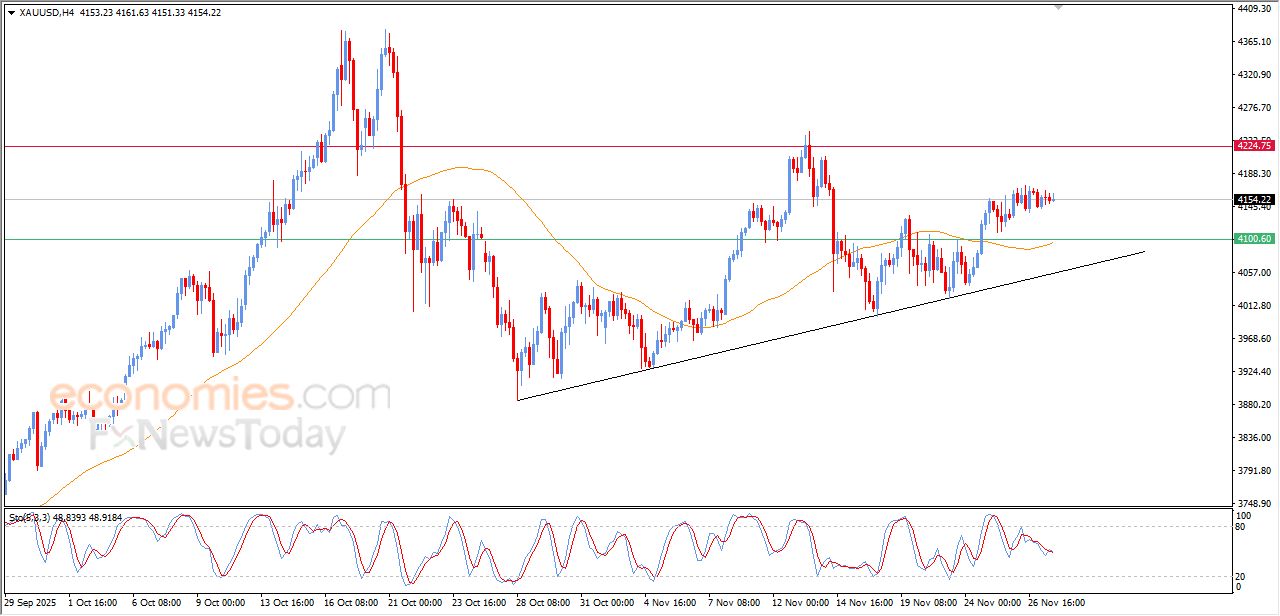Click the 80 level on stochastic scale
Image resolution: width=1280 pixels, height=616 pixels.
click(x=1242, y=527)
